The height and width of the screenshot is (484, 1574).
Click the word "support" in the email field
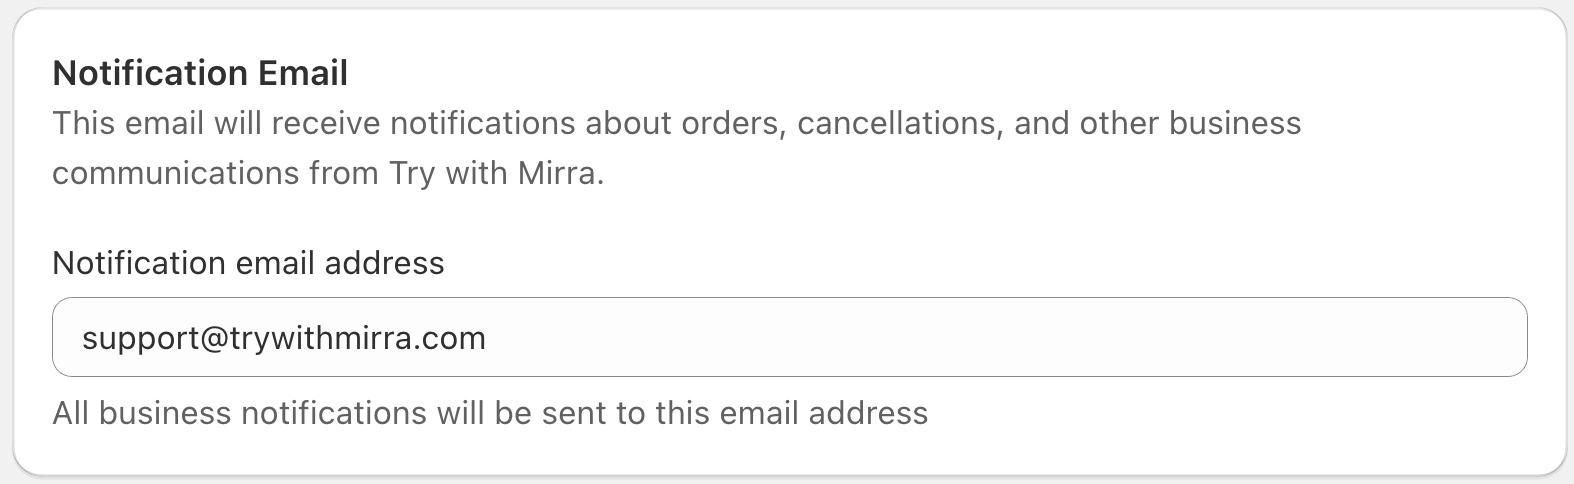tap(140, 339)
